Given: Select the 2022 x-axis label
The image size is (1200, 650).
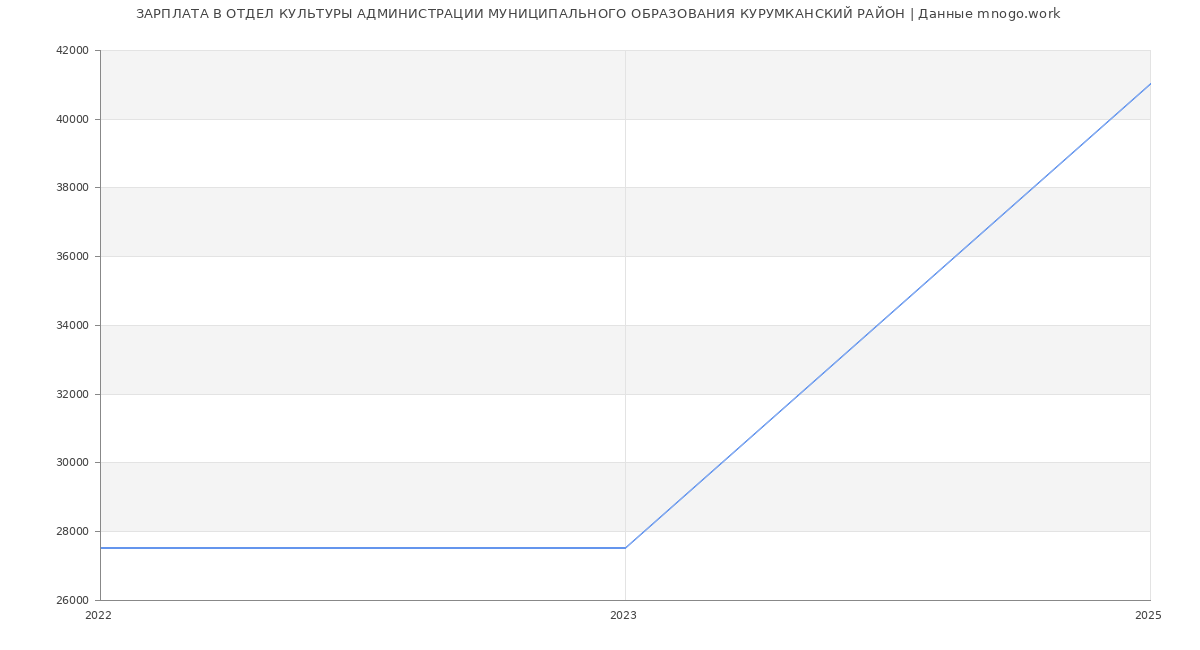Looking at the screenshot, I should (x=99, y=616).
